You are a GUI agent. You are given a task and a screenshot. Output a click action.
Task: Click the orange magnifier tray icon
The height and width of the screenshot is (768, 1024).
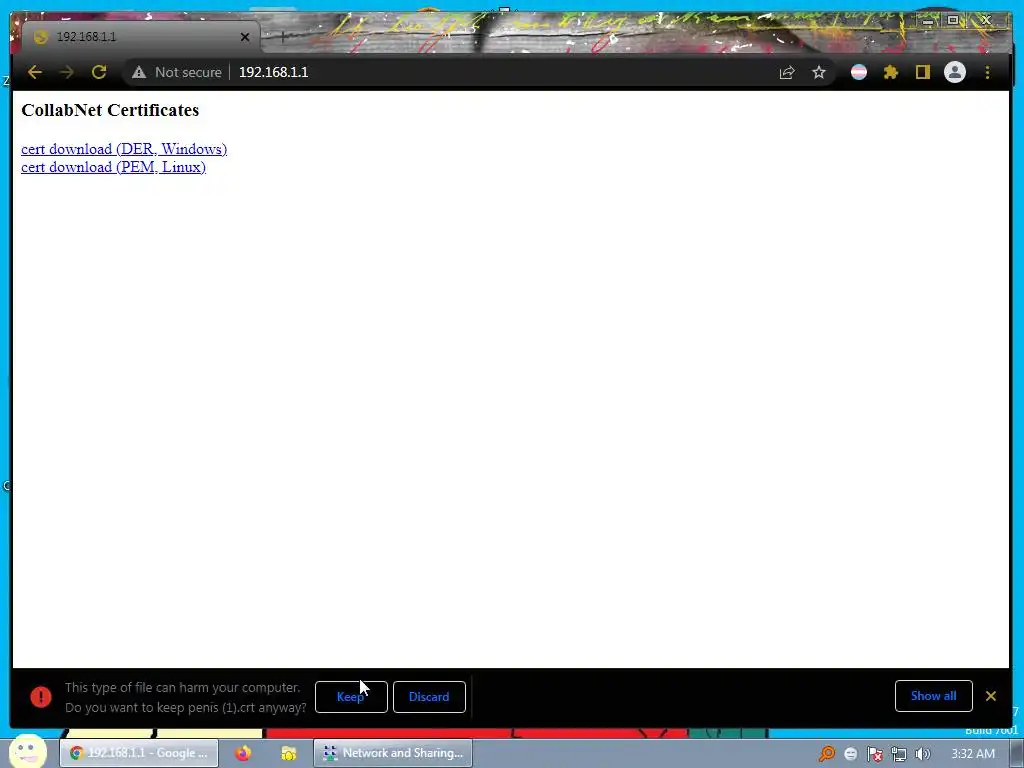[x=827, y=754]
